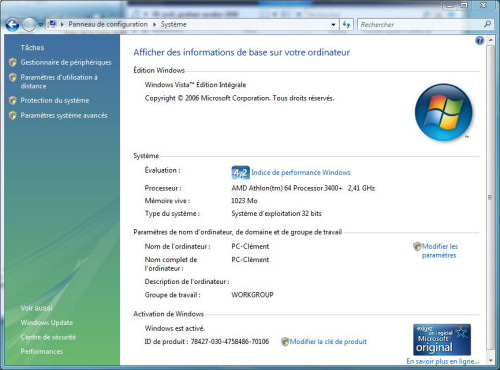Click shield icon beside Paramètres d'utilisation à distance
Viewport: 500px width, 370px height.
pyautogui.click(x=13, y=78)
